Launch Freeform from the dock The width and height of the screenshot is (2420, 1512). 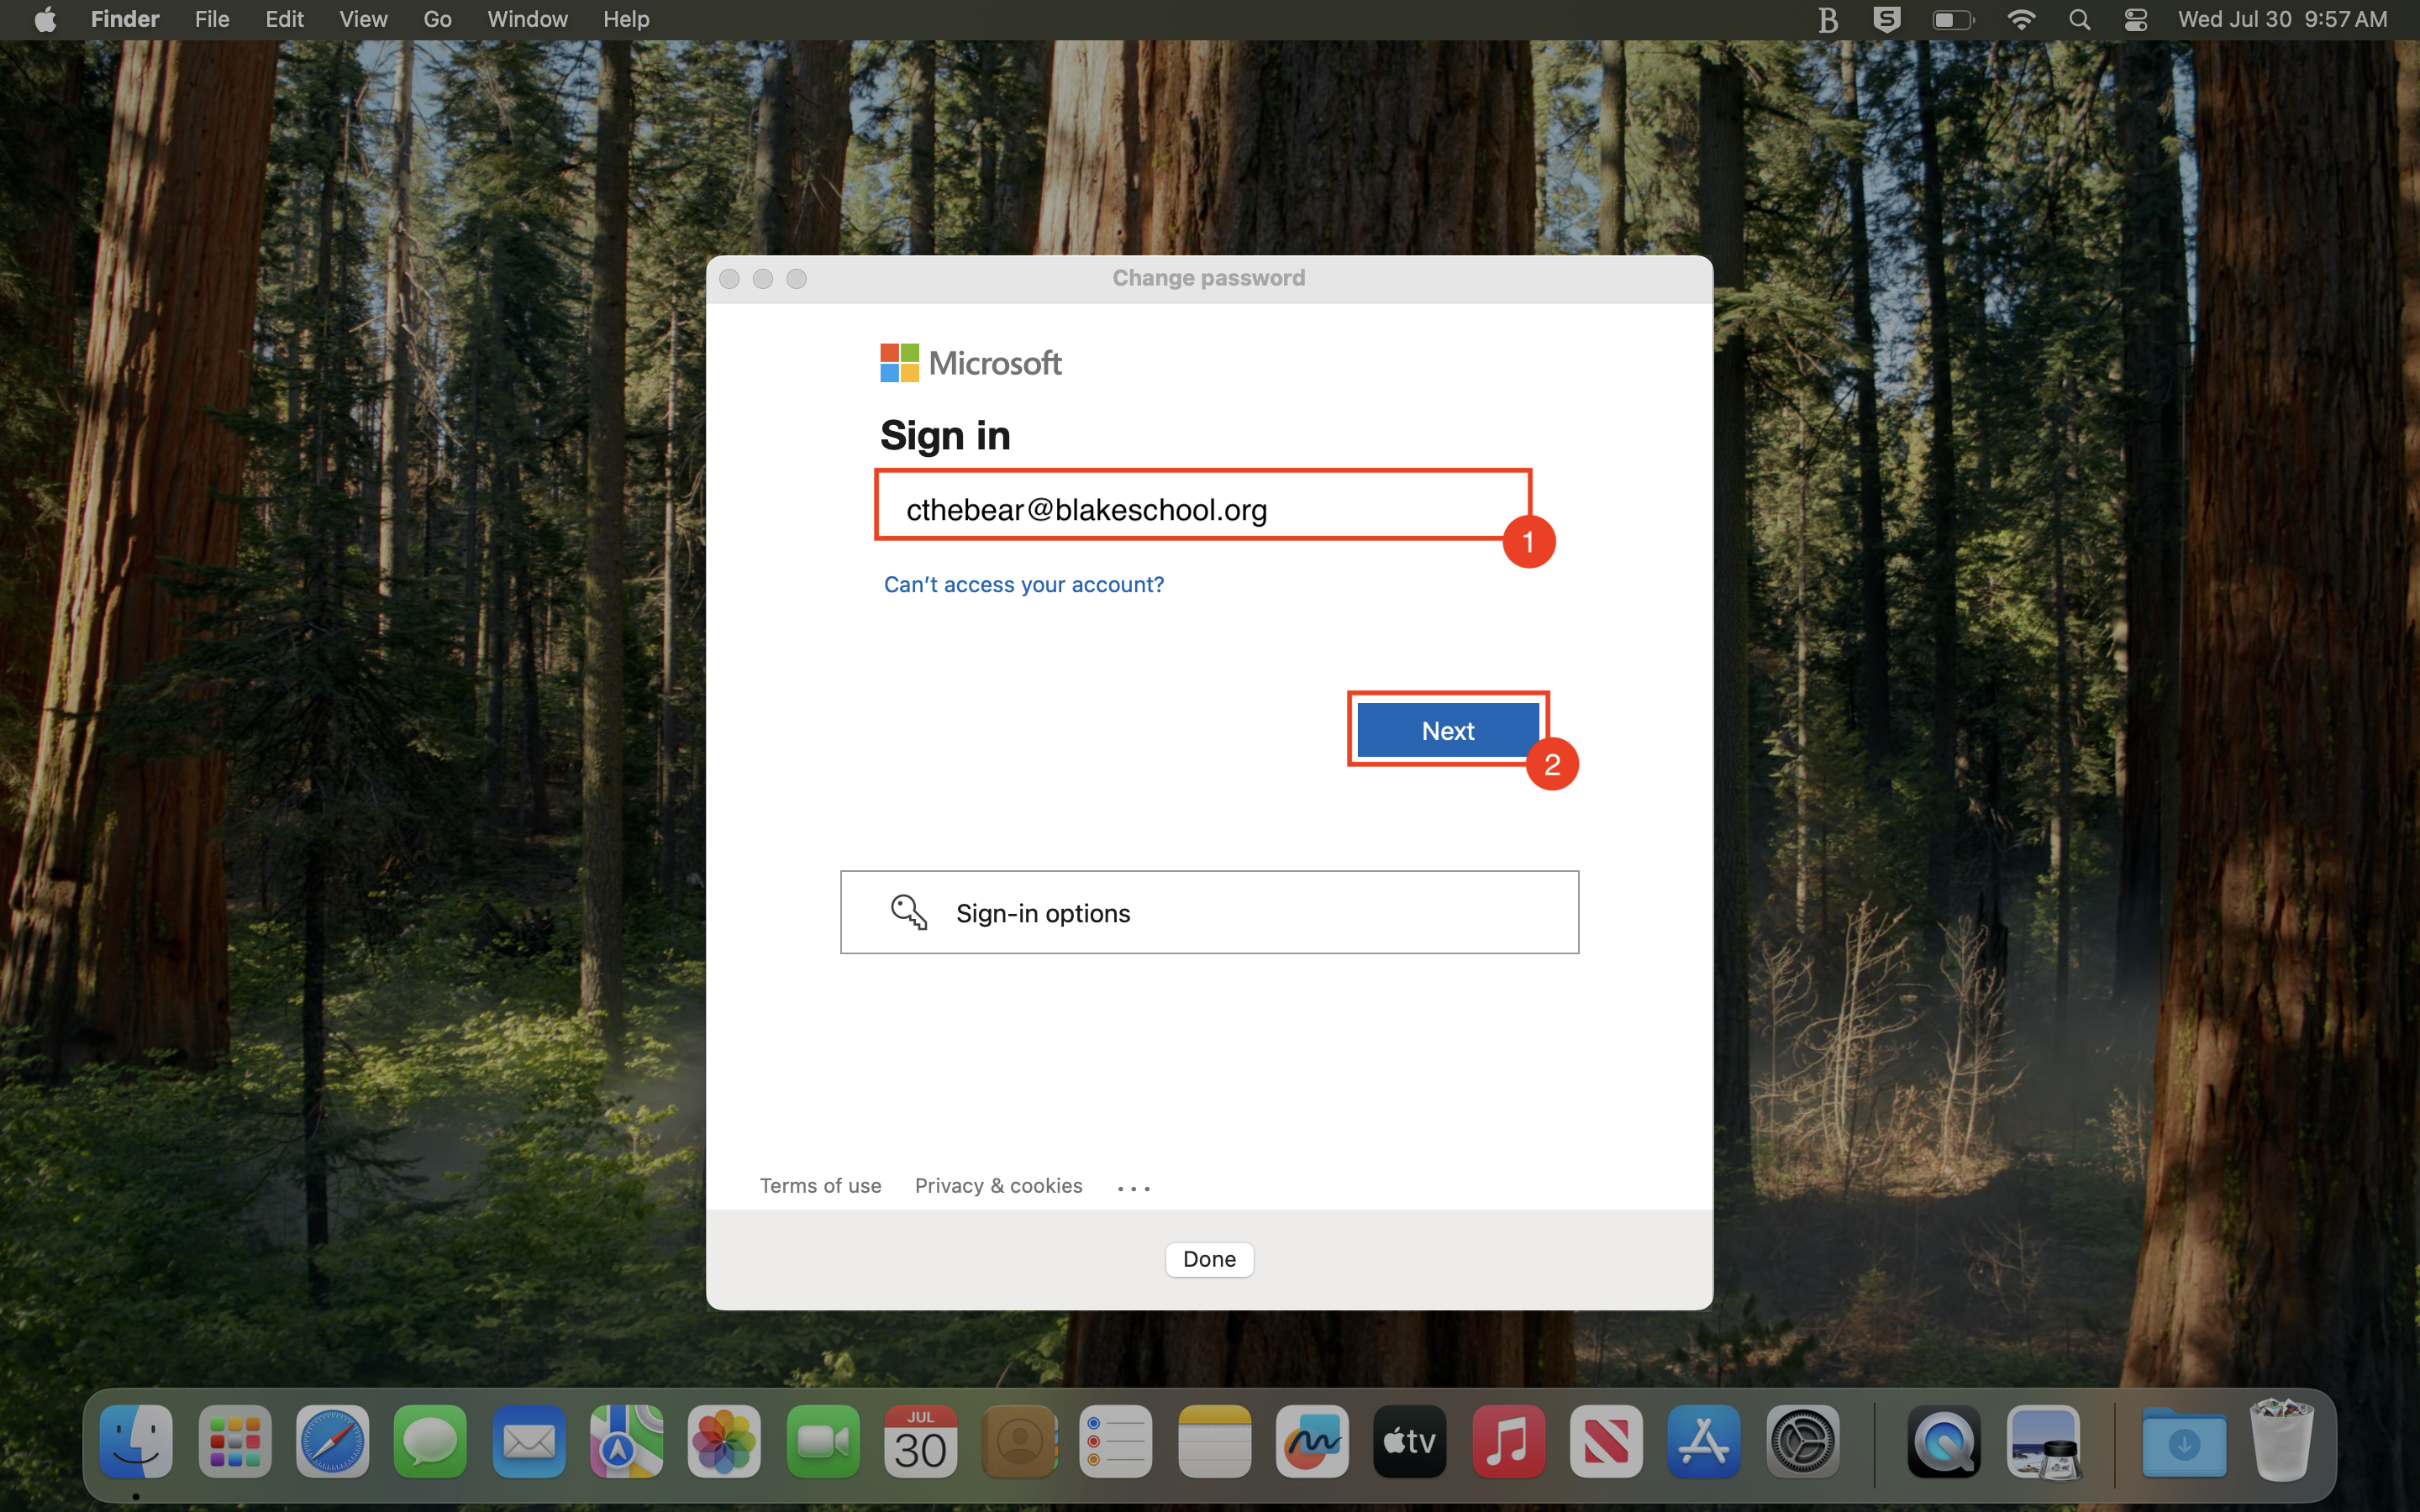click(x=1312, y=1441)
